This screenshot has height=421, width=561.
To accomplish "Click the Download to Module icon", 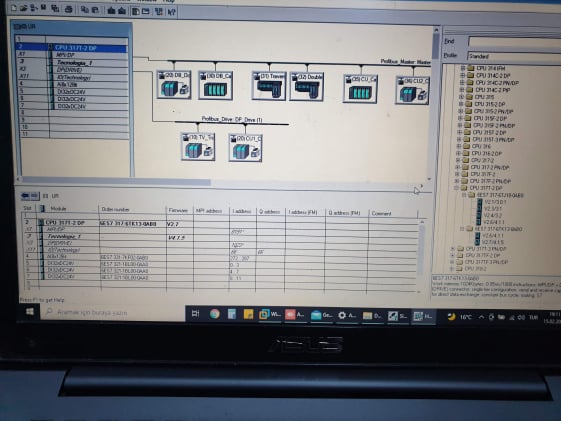I will pos(111,10).
